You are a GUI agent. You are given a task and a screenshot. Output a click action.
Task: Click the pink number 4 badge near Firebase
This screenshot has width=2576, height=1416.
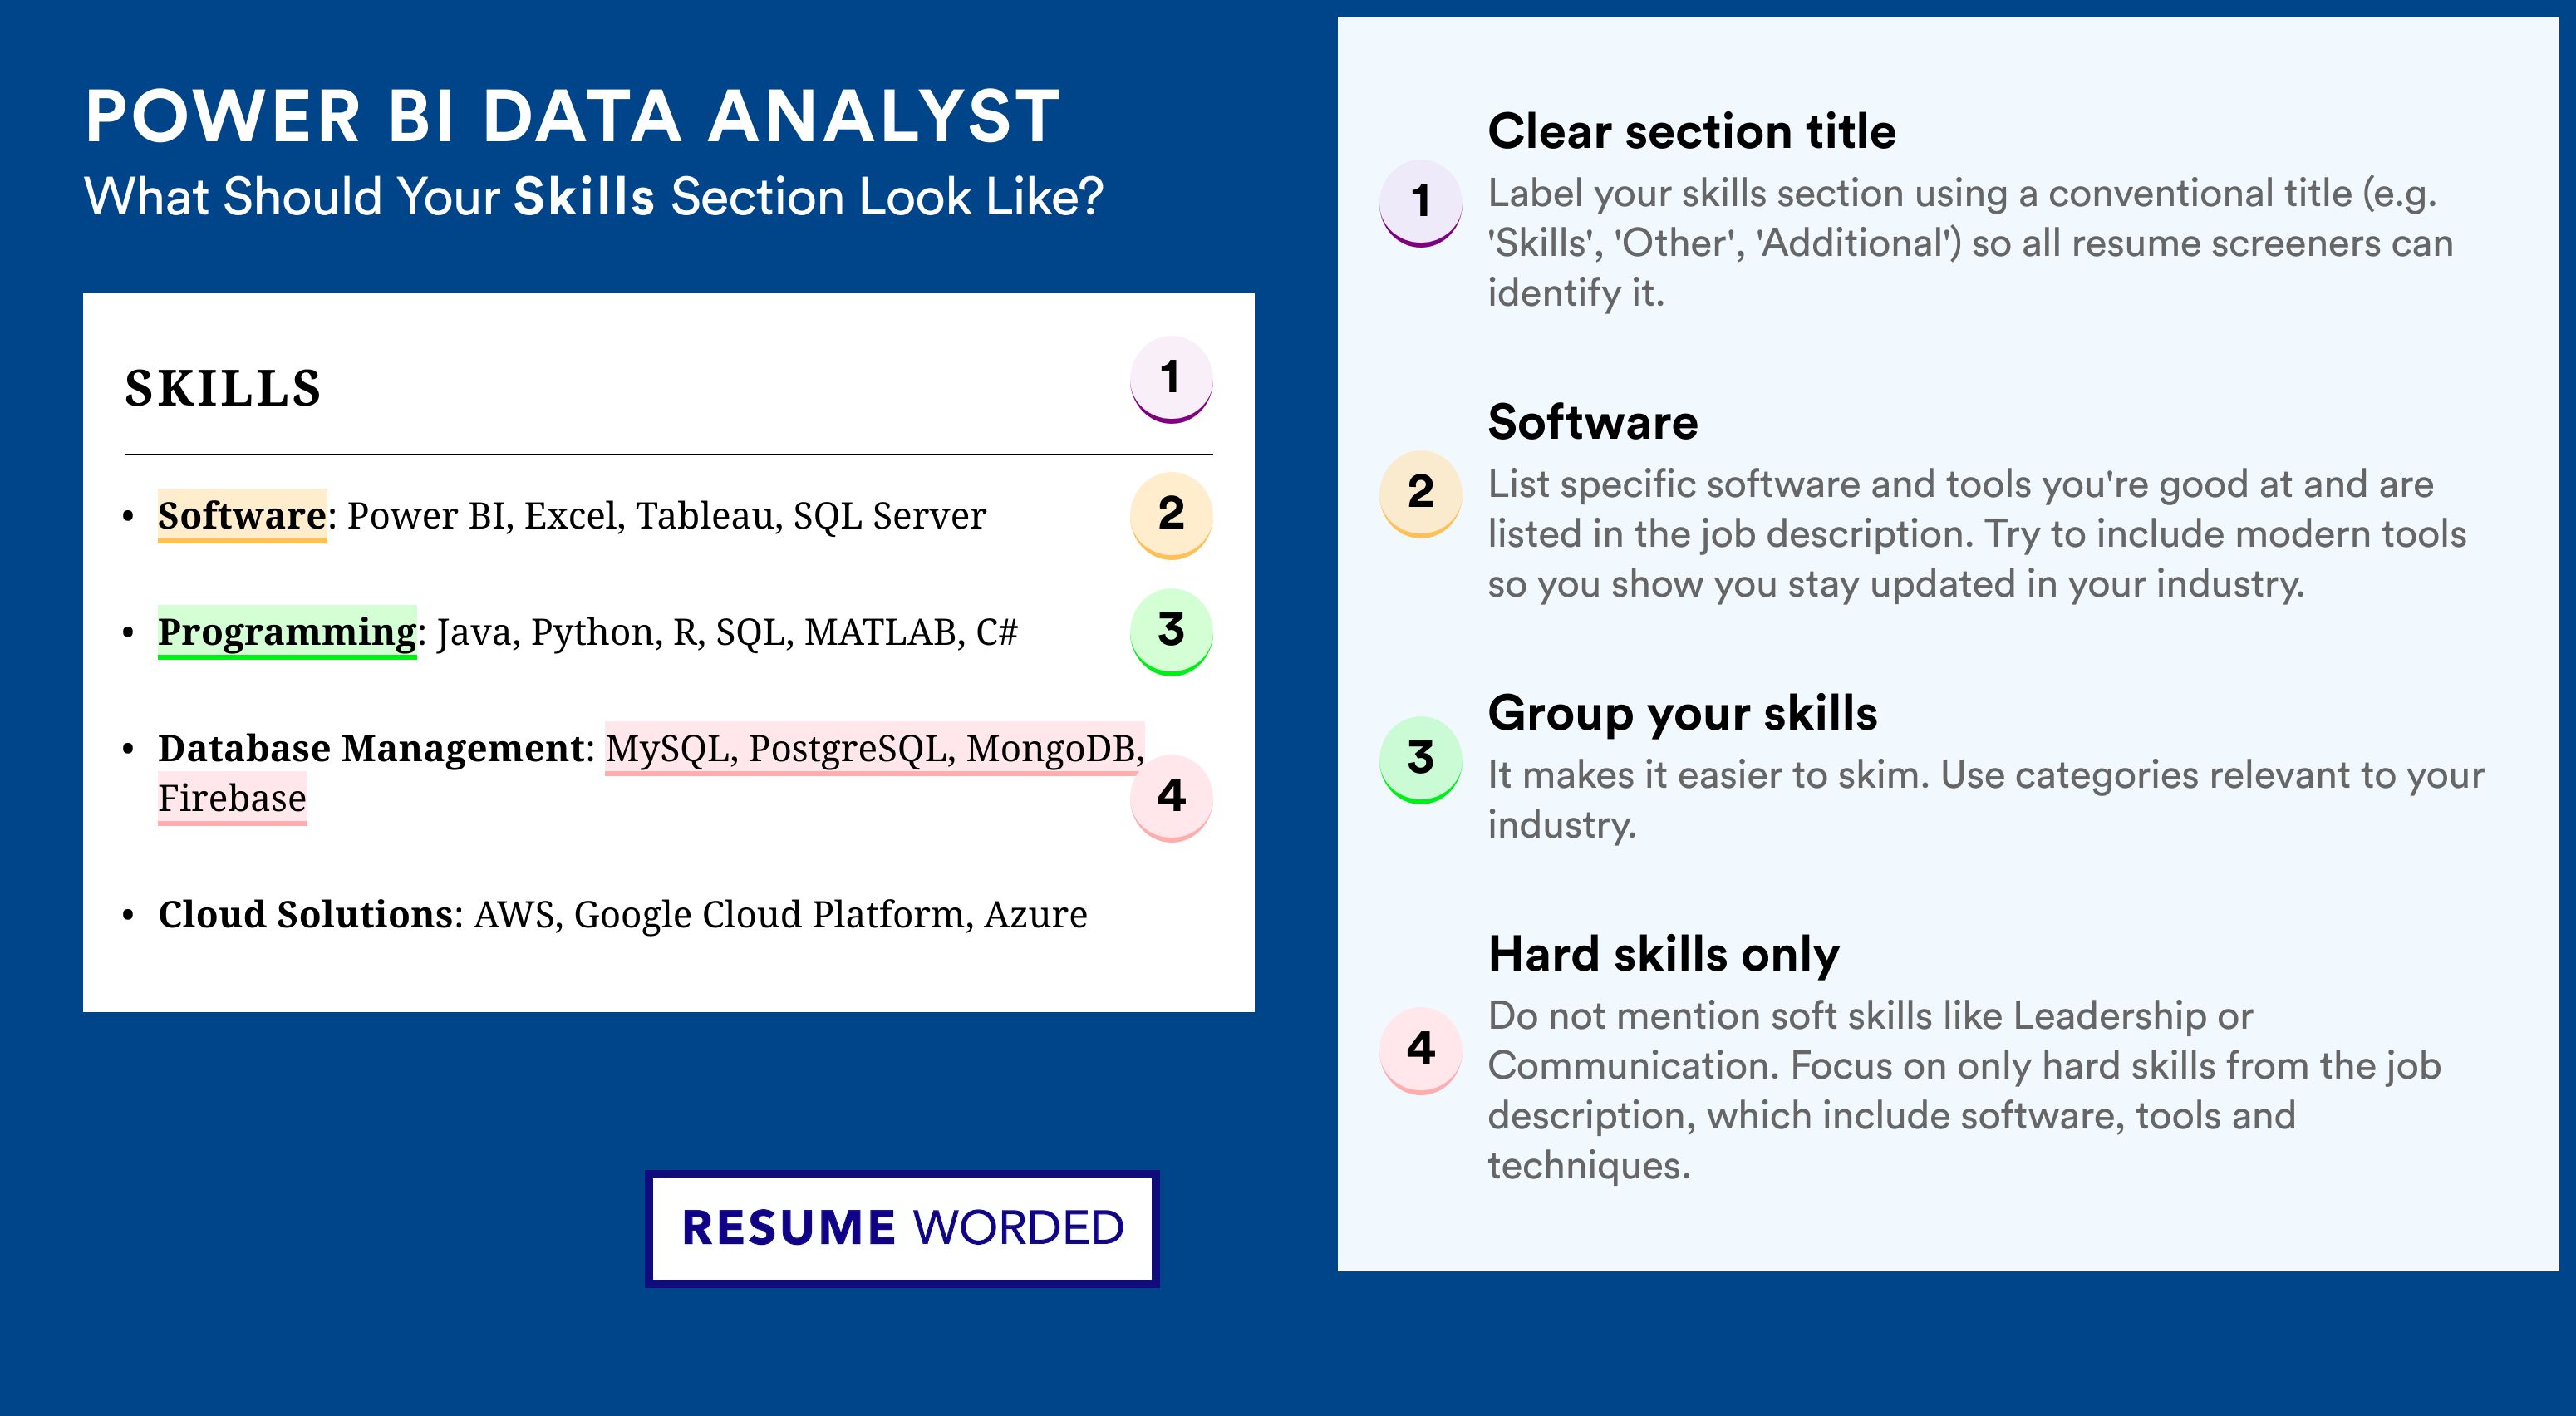point(1171,798)
